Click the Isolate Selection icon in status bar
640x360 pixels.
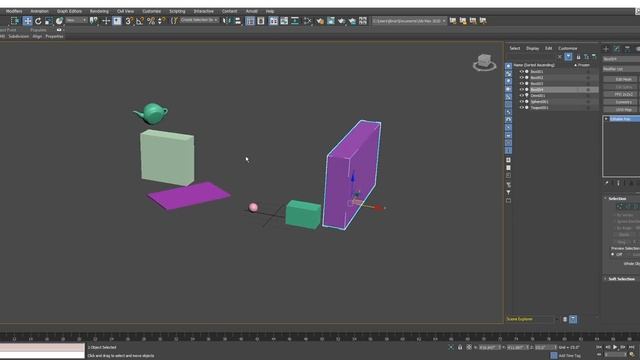point(451,347)
